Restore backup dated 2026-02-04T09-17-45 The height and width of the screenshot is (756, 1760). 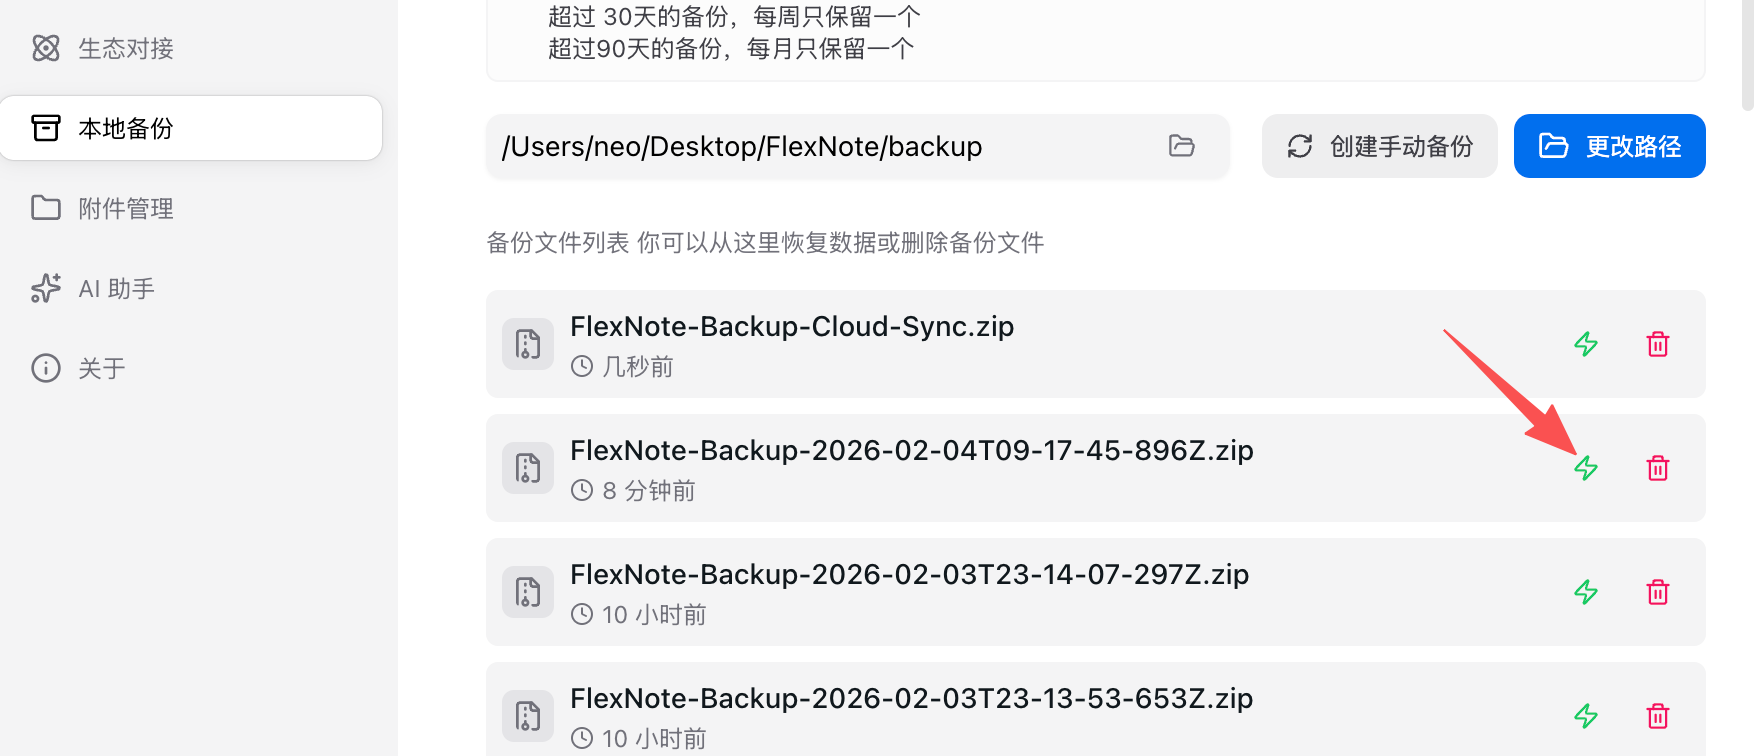coord(1586,468)
